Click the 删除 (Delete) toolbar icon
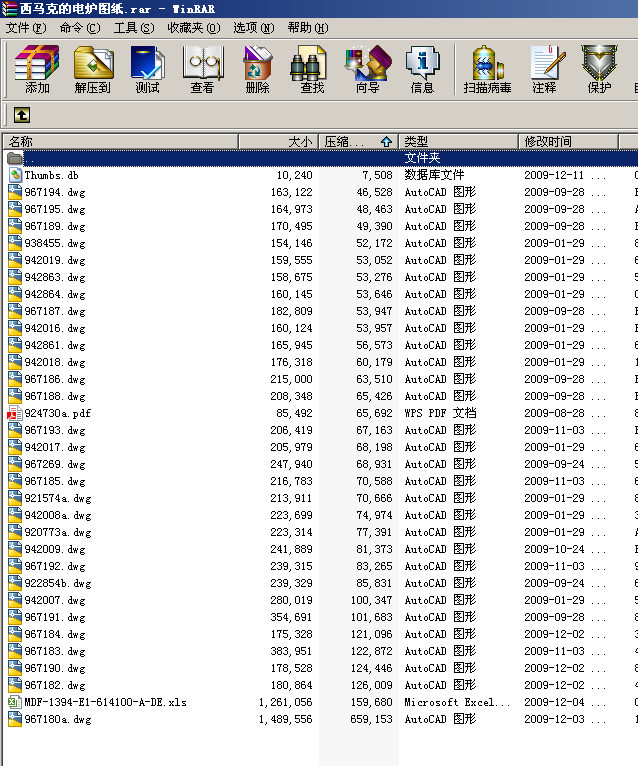 [x=257, y=69]
